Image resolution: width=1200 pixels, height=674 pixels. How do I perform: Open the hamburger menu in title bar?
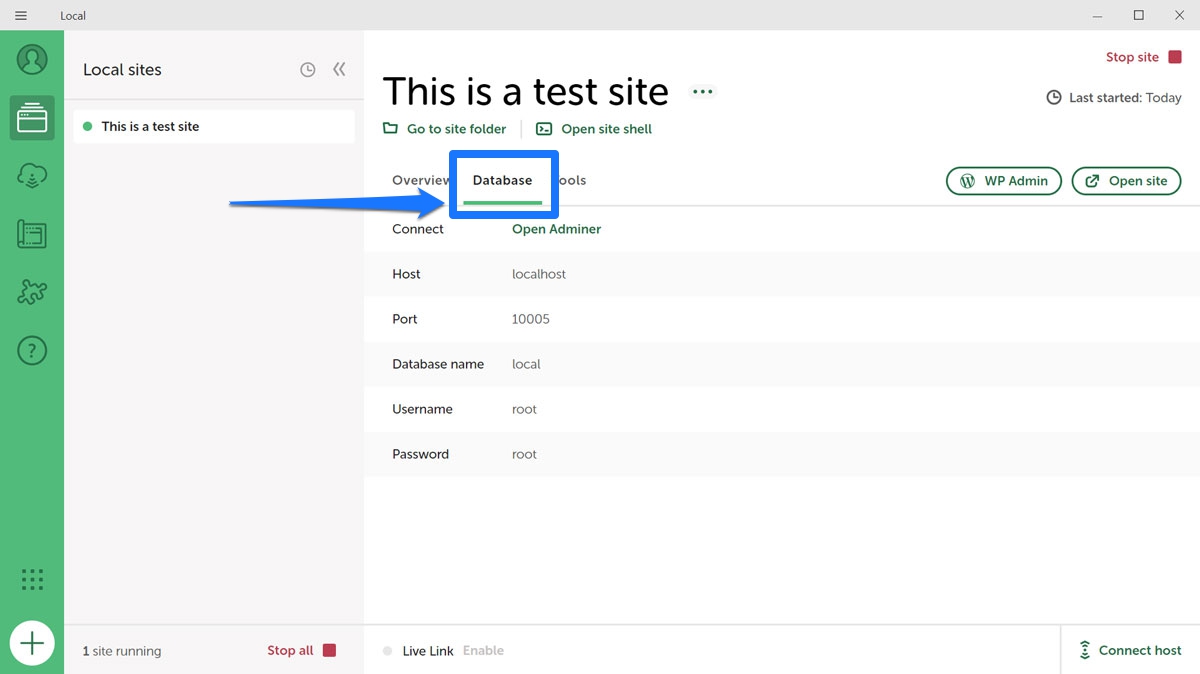tap(21, 15)
